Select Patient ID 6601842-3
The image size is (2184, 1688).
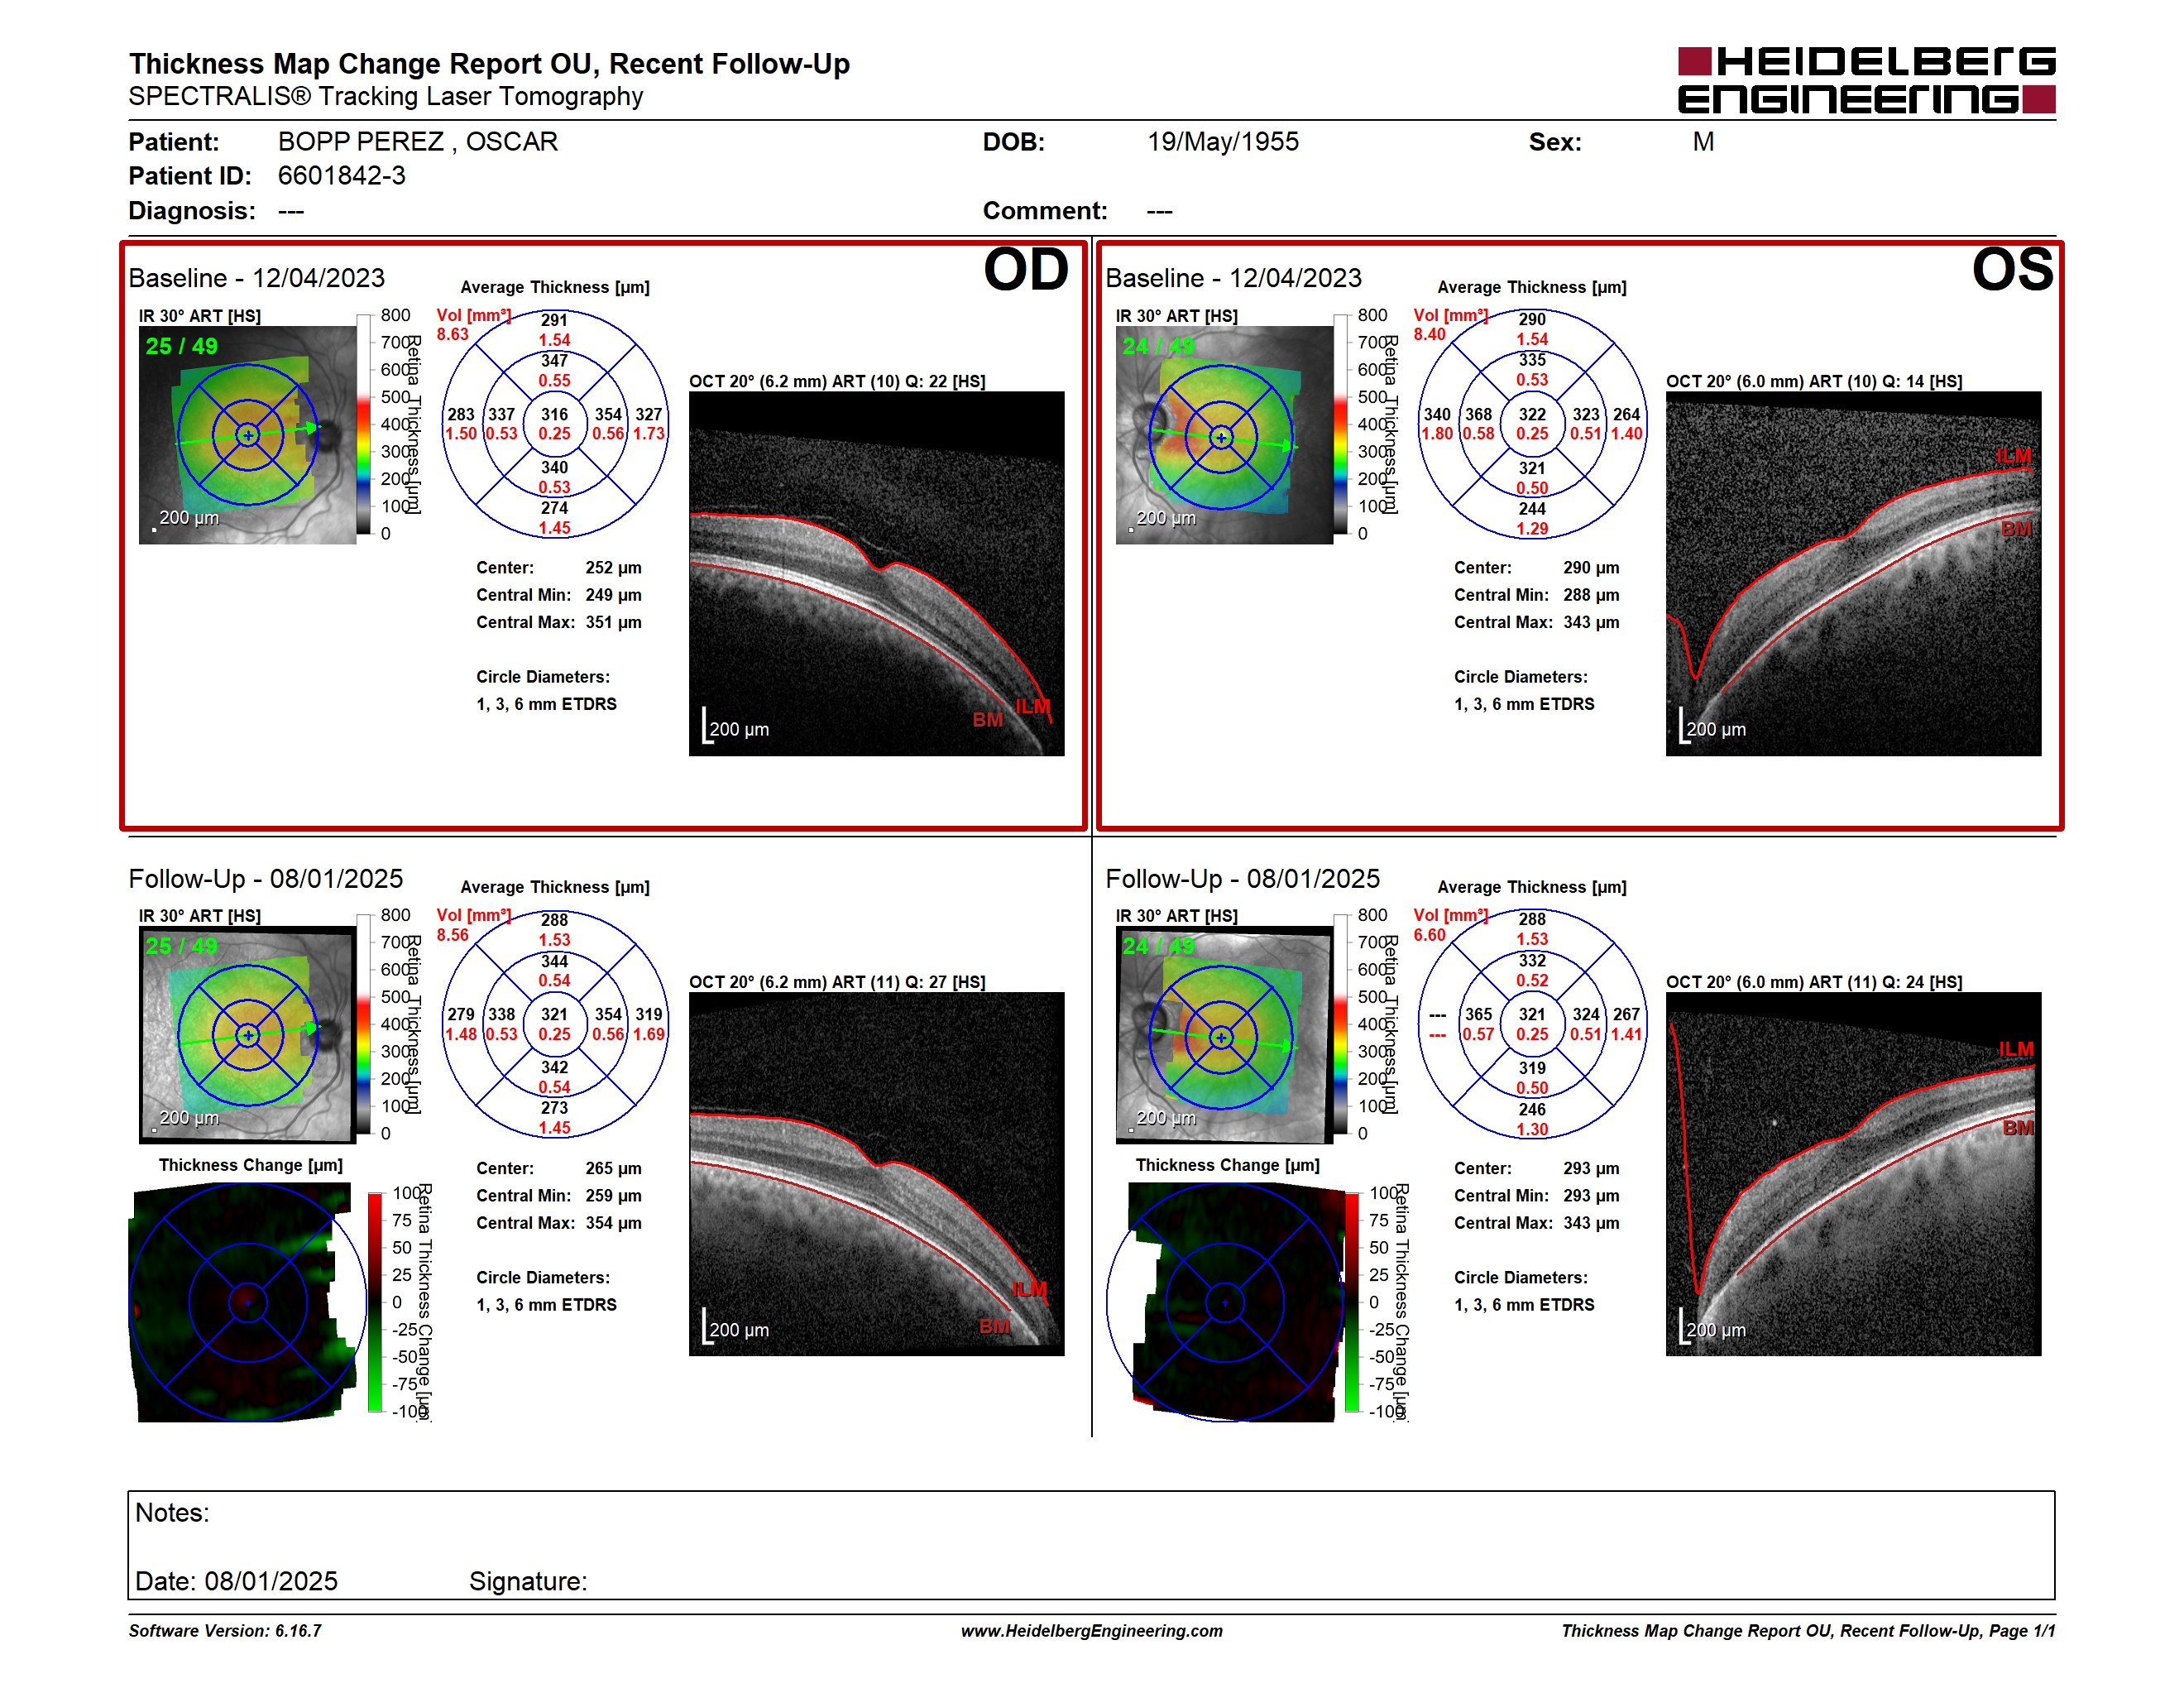(342, 175)
